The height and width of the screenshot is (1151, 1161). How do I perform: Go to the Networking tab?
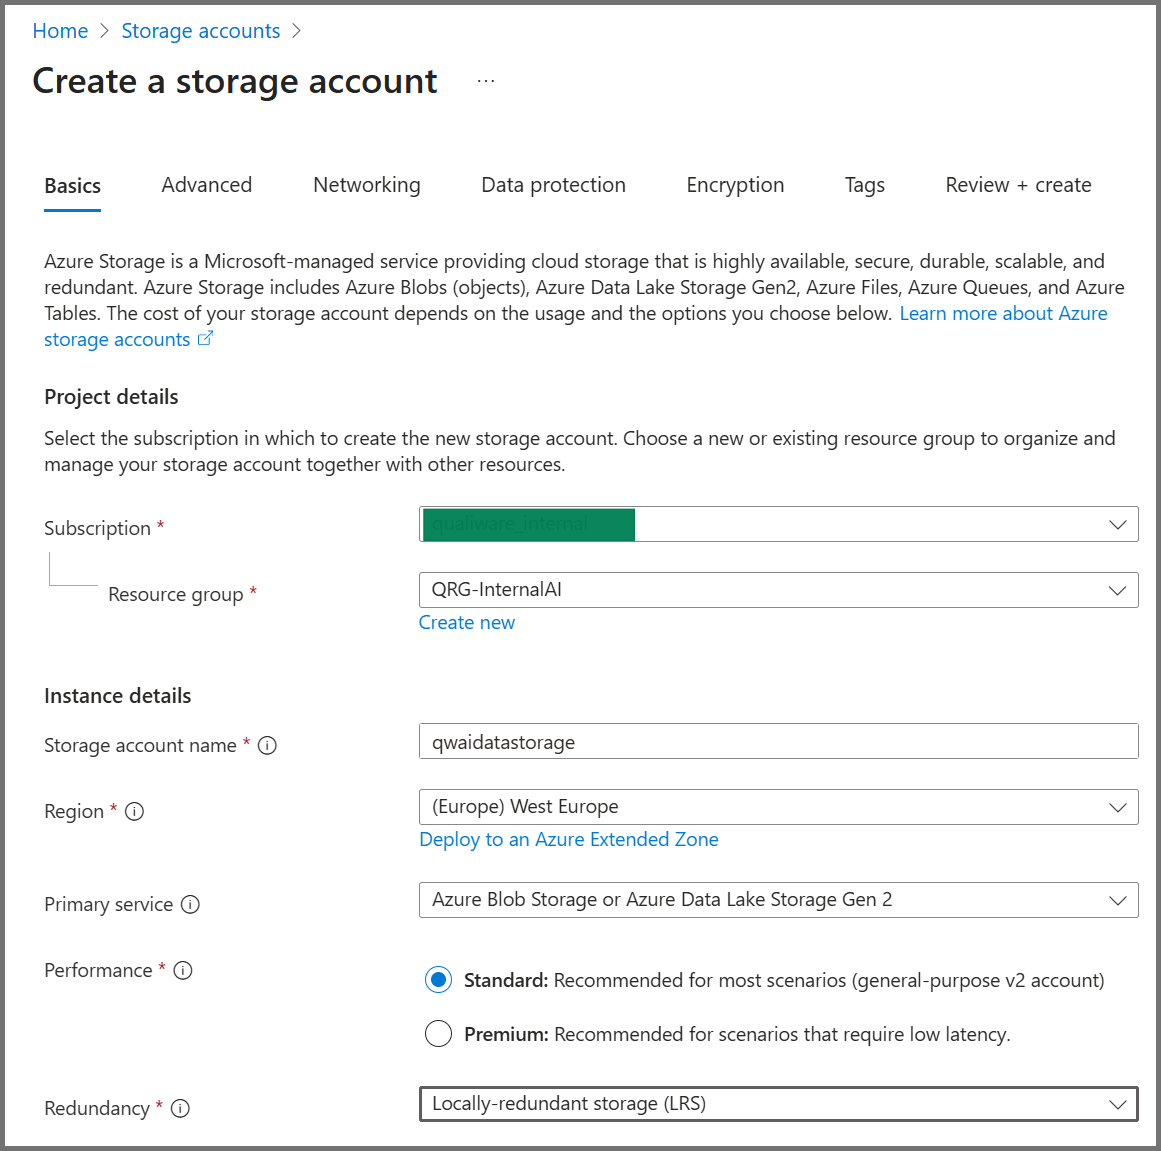point(367,185)
